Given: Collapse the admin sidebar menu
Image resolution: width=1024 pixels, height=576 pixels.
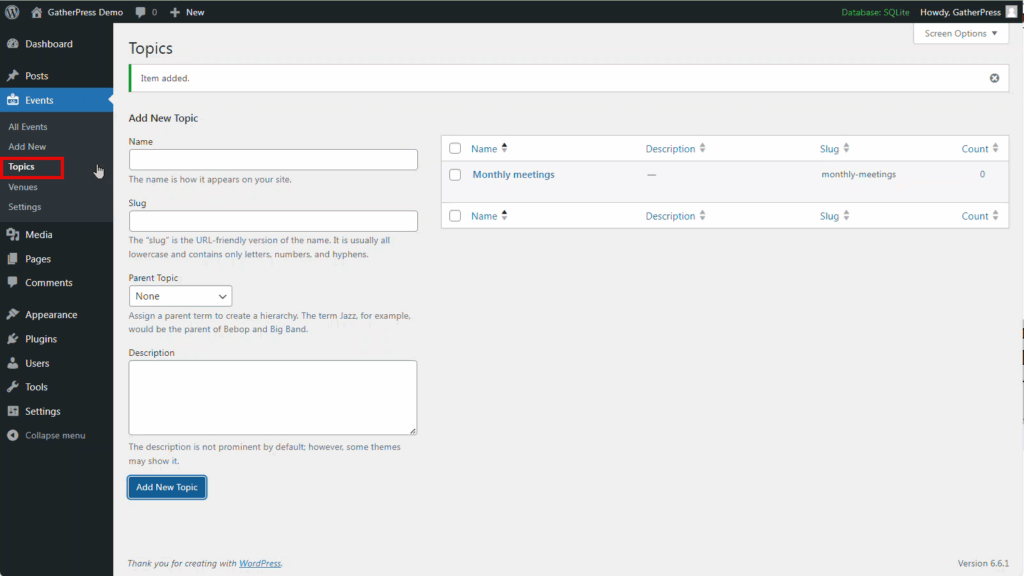Looking at the screenshot, I should coord(47,436).
